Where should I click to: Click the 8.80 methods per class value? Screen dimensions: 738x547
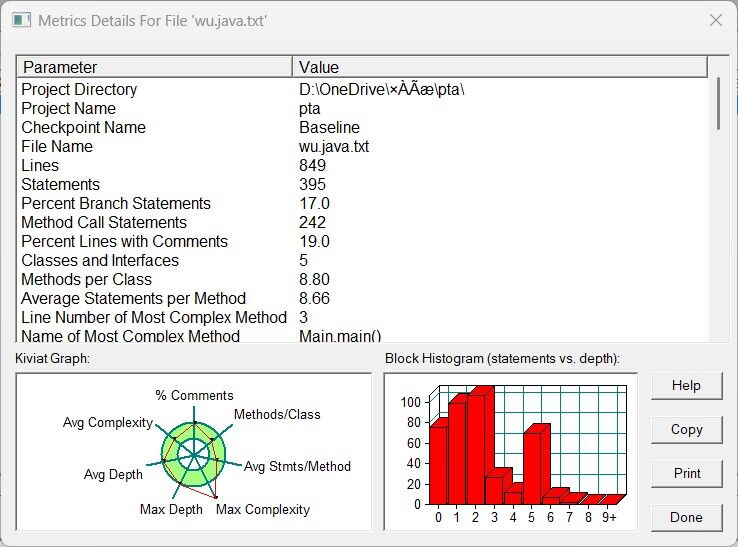(314, 279)
